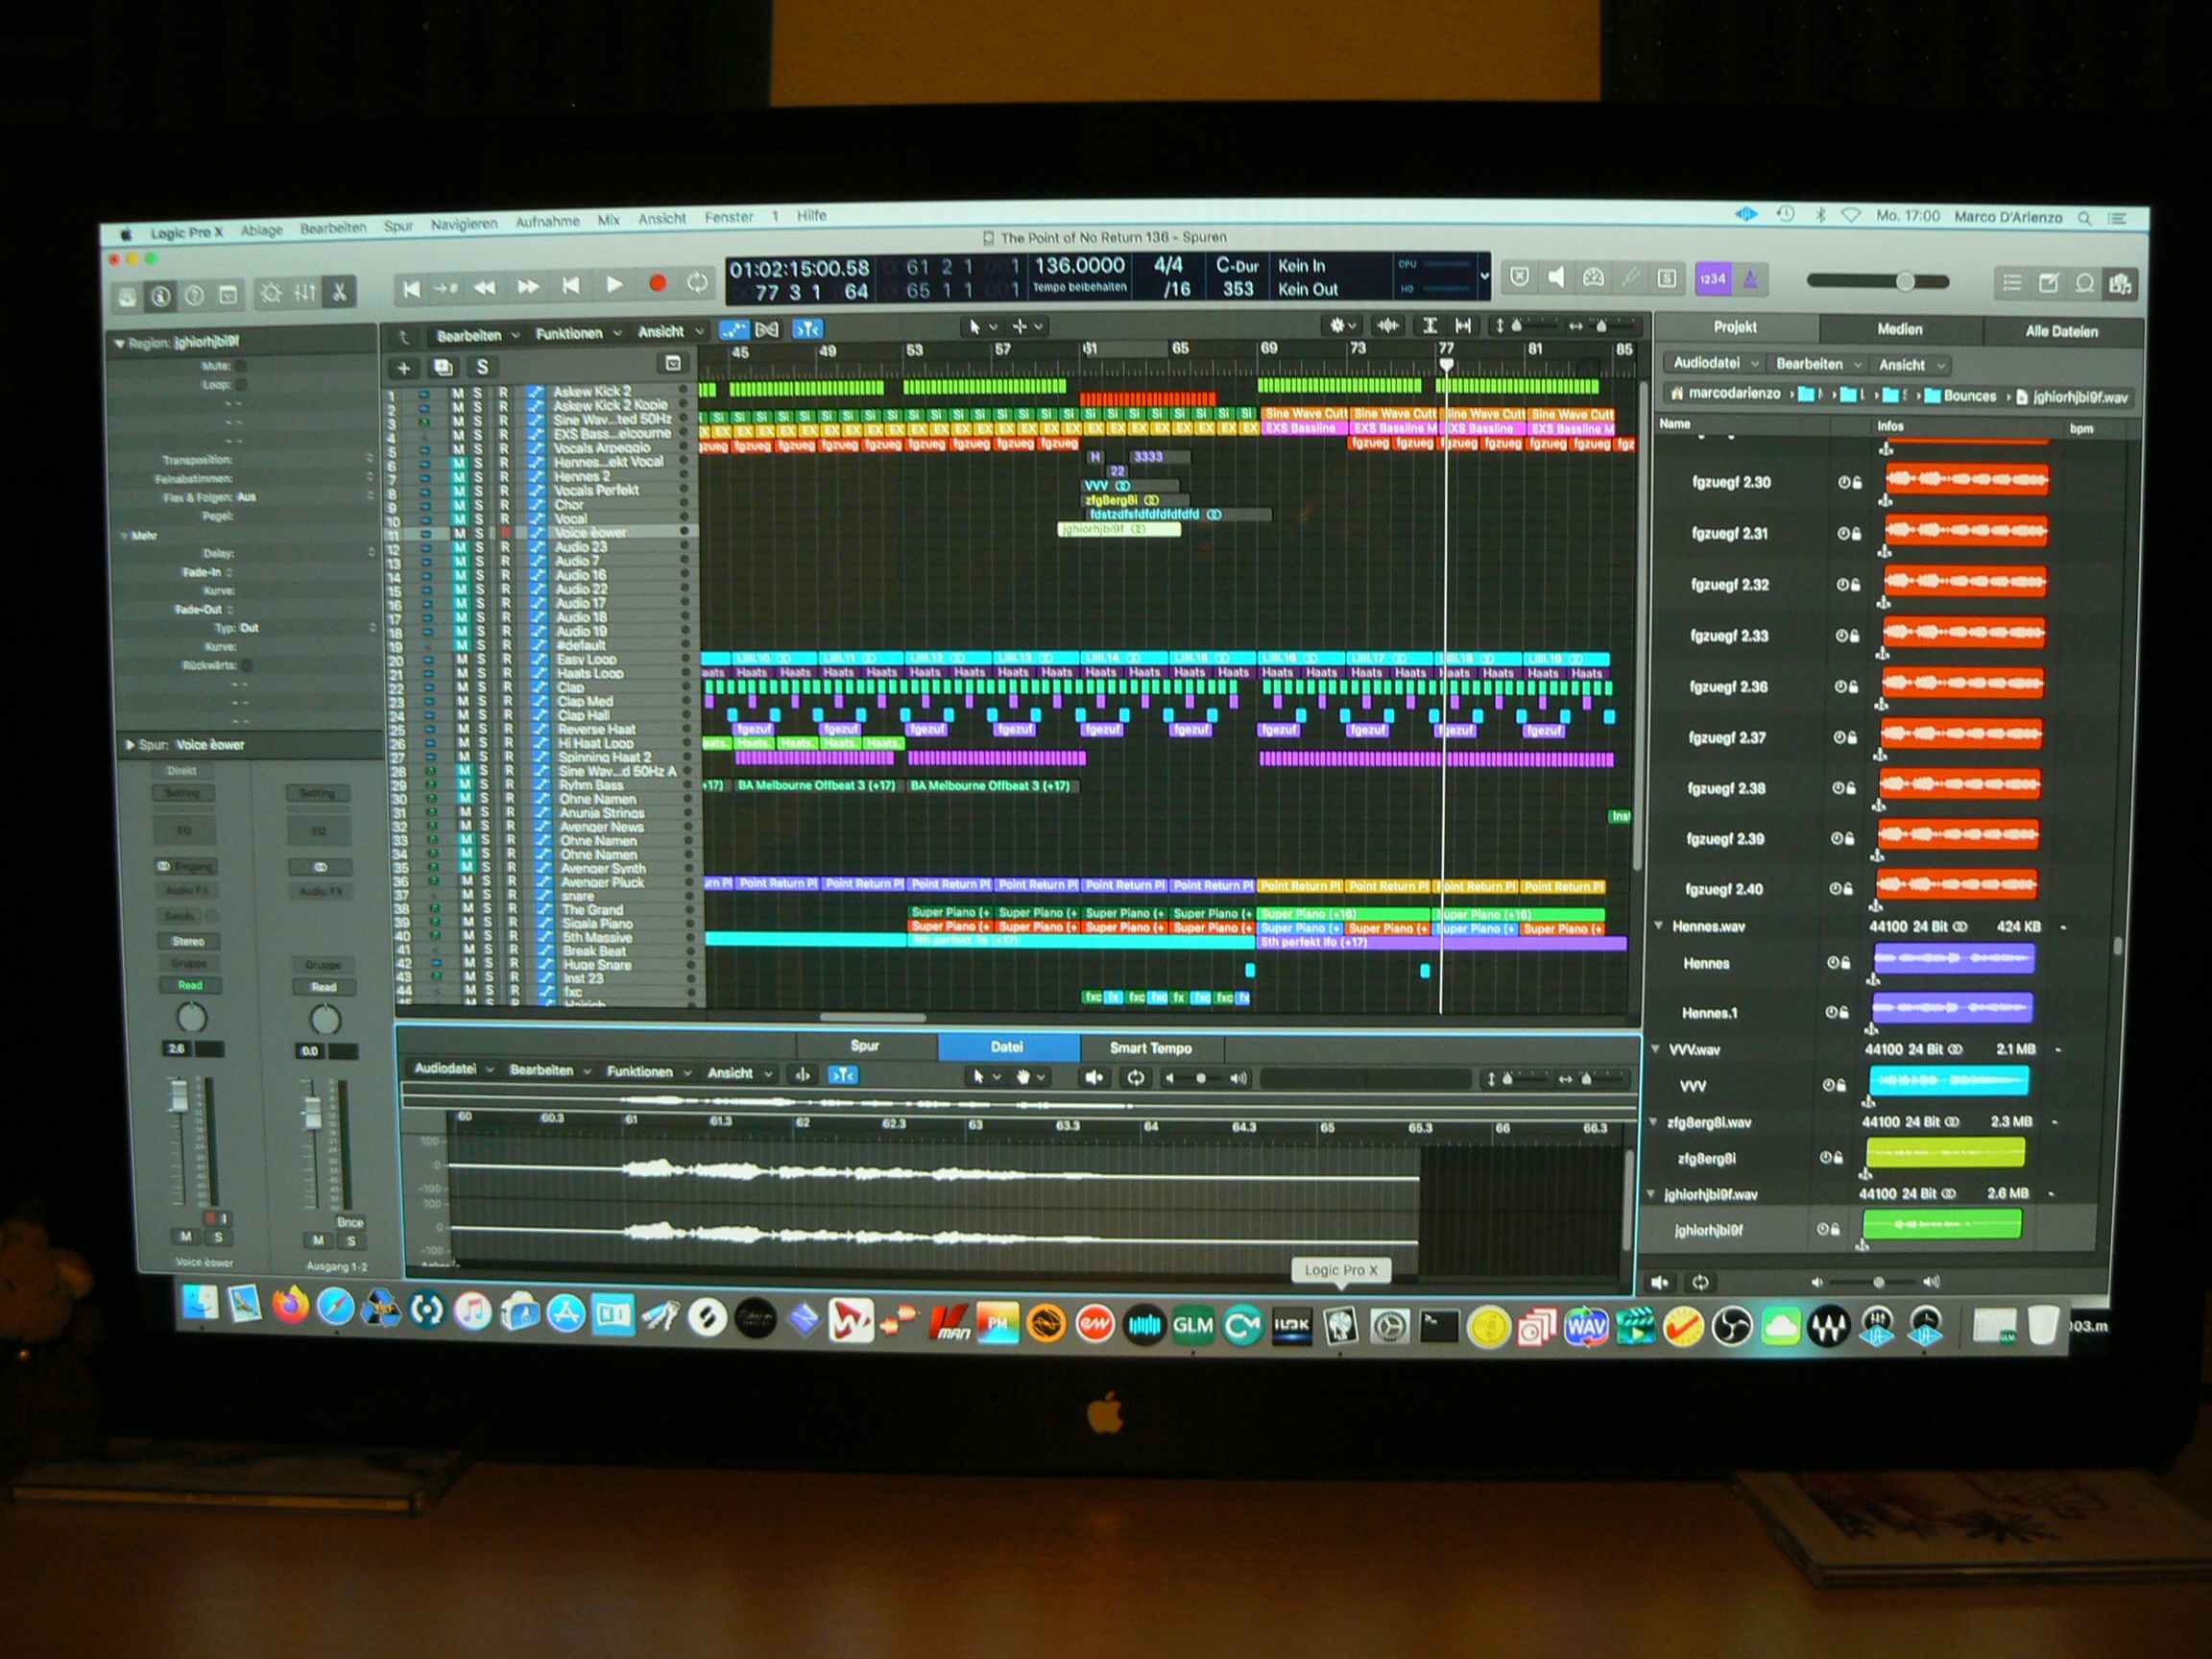Switch to the Medien browser tab
2212x1659 pixels.
click(1900, 329)
